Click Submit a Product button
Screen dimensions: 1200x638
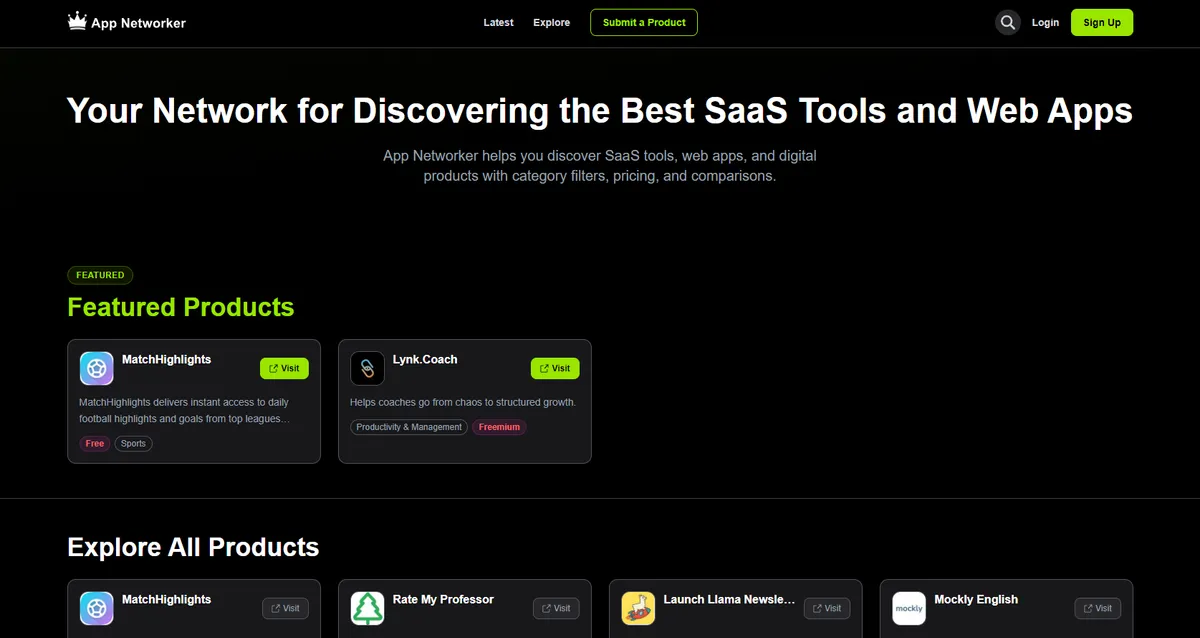click(644, 22)
